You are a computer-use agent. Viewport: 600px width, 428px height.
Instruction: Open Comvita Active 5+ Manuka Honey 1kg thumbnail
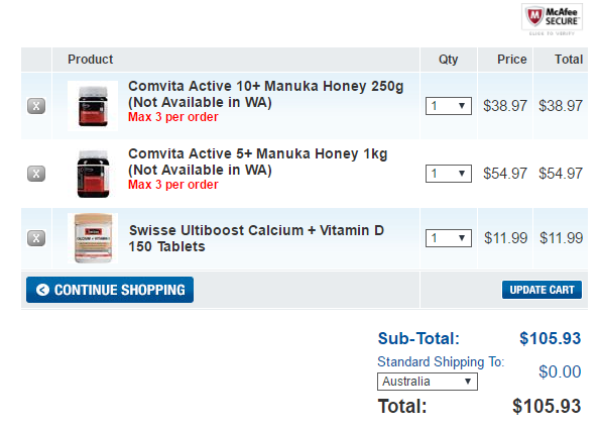tap(93, 173)
